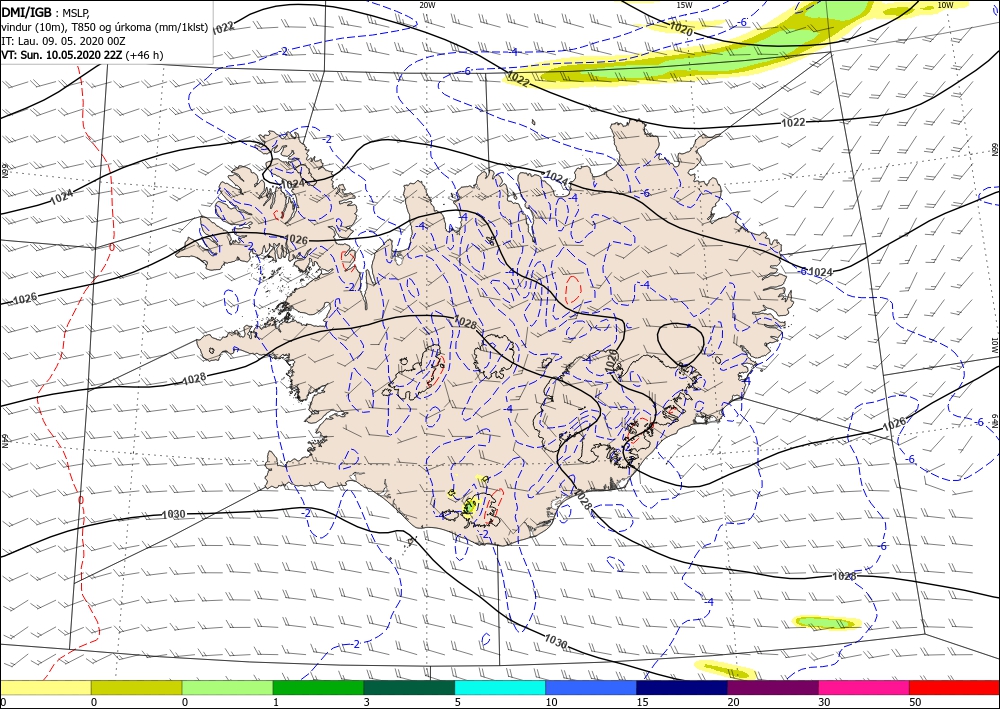The width and height of the screenshot is (1000, 709).
Task: Click the legend value "30"
Action: [x=824, y=702]
